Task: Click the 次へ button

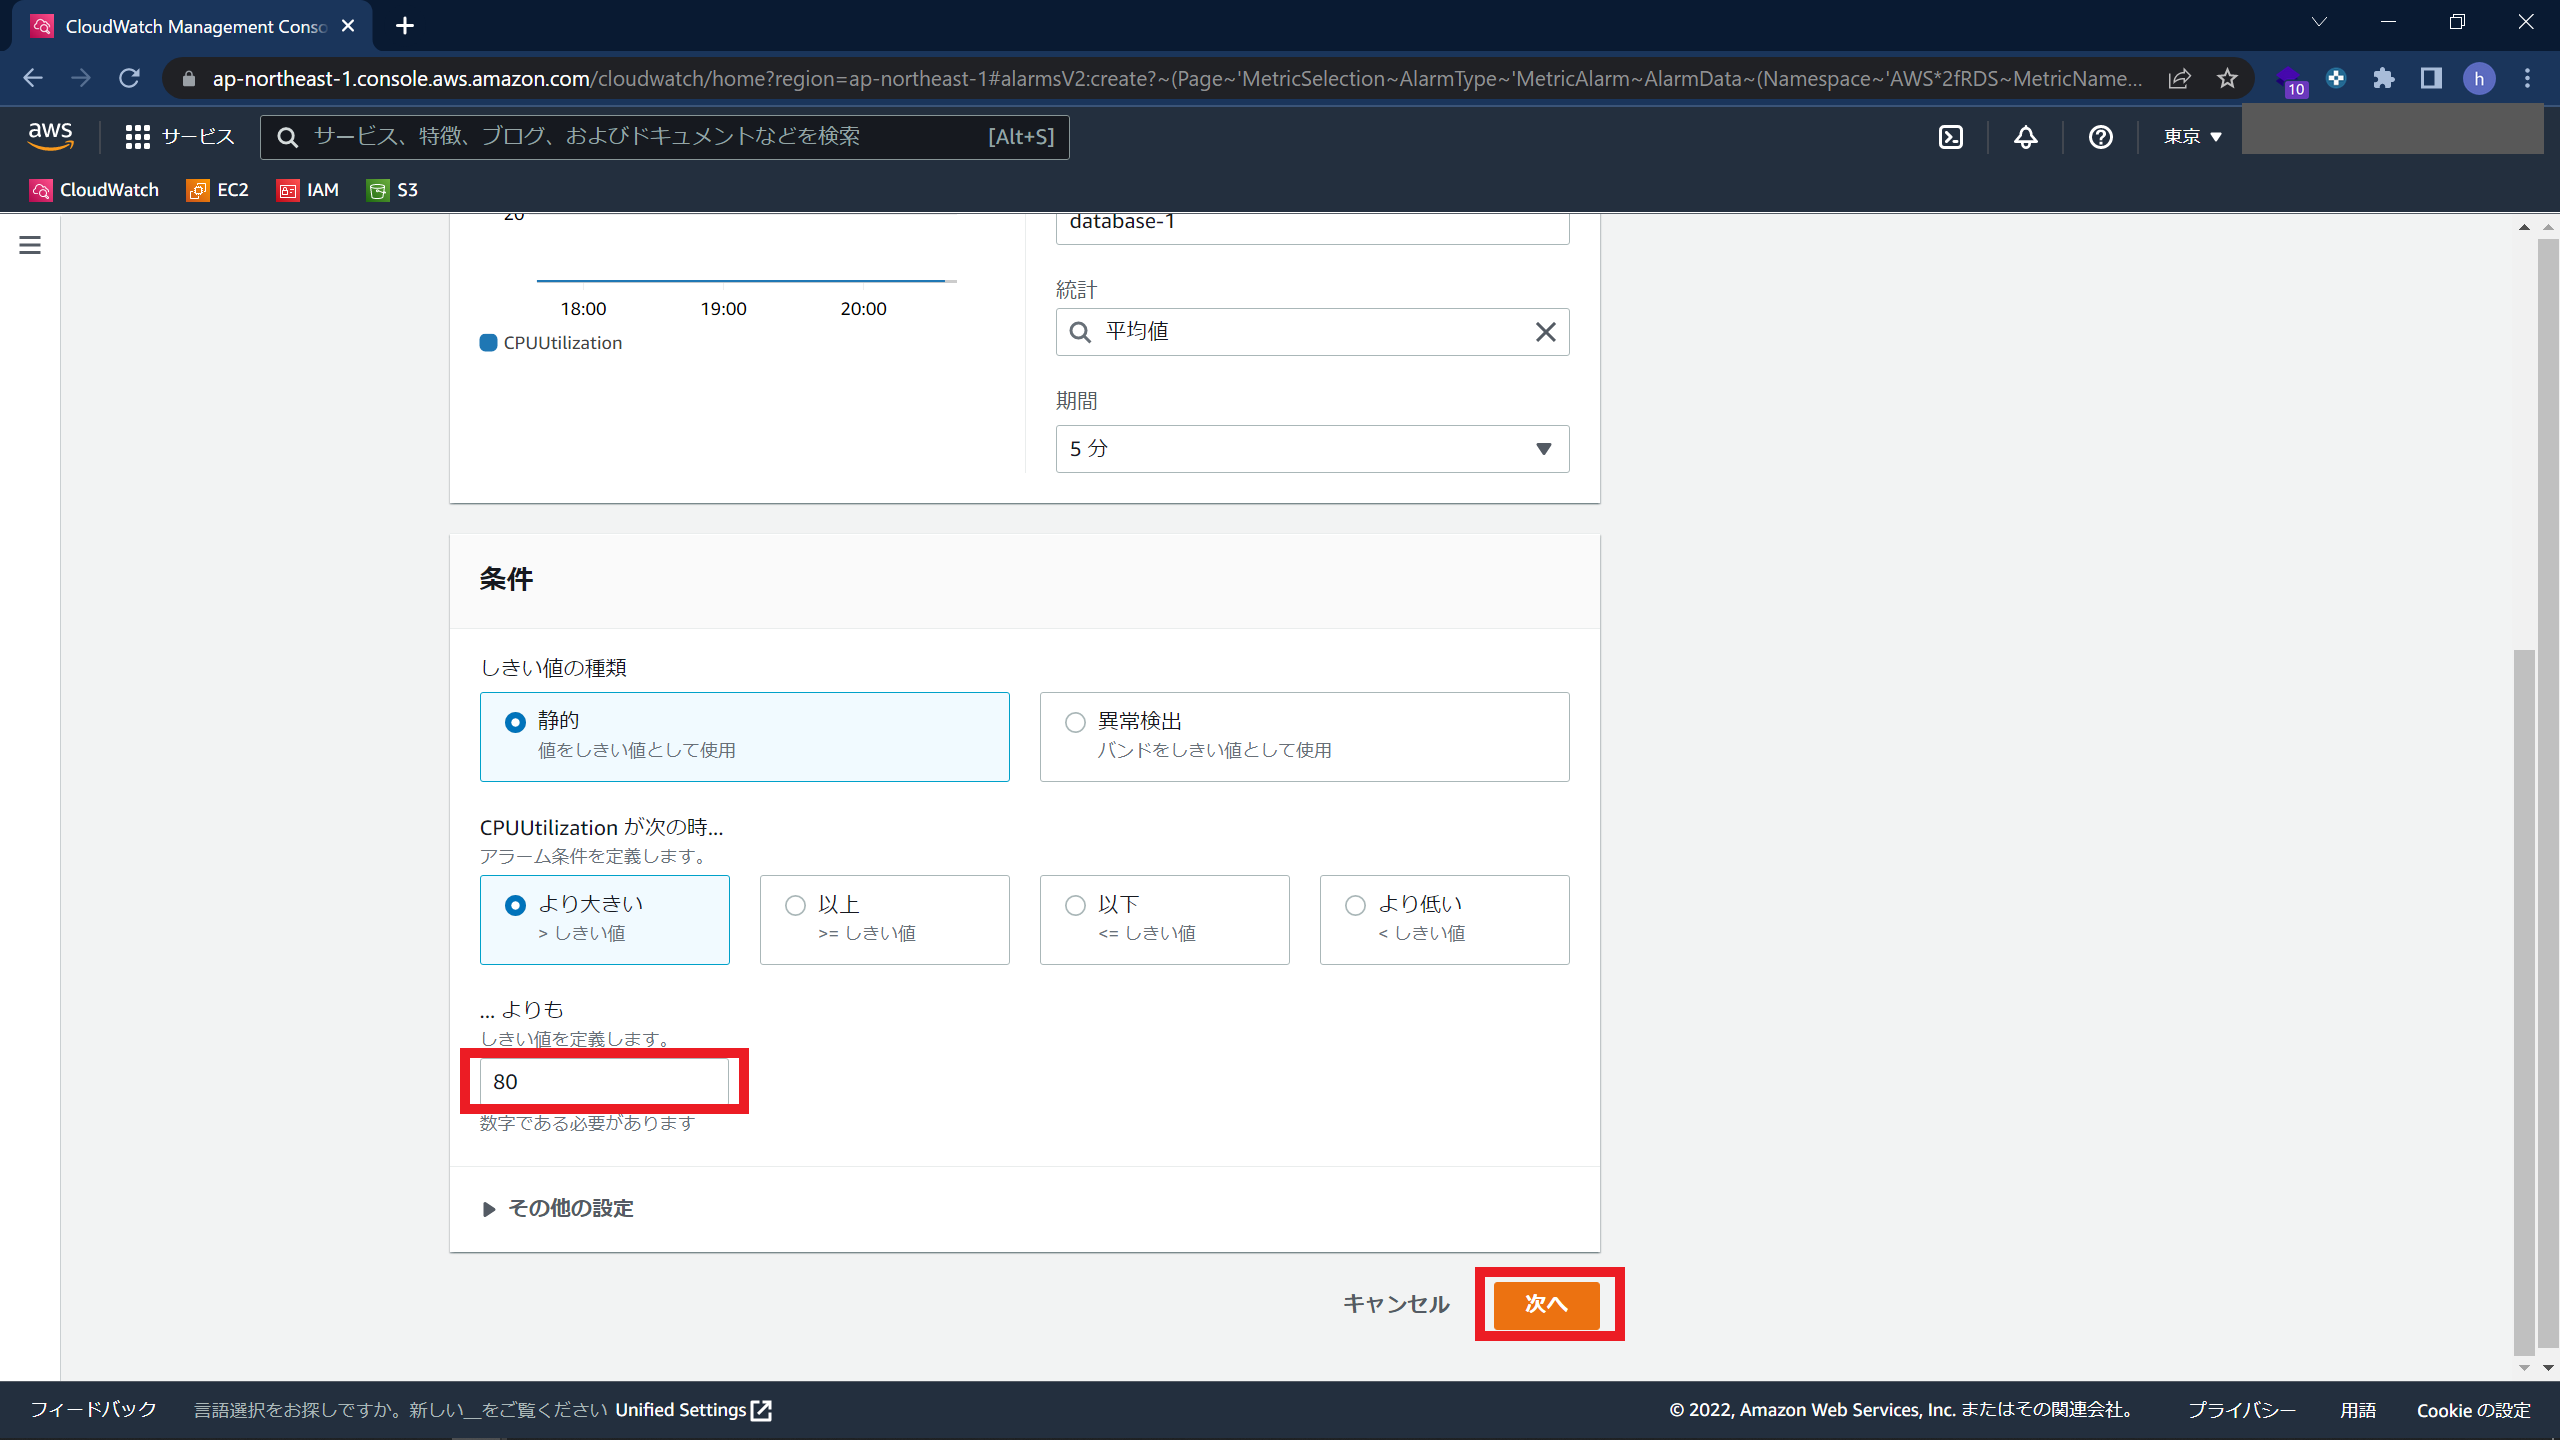Action: pyautogui.click(x=1546, y=1304)
